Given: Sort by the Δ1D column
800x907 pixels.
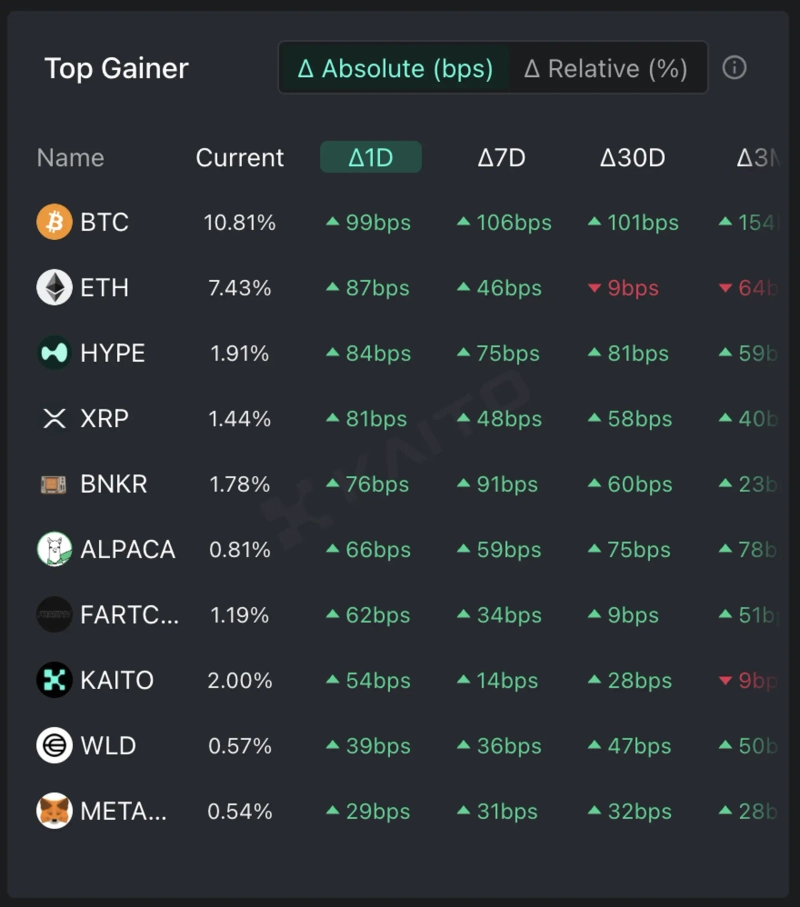Looking at the screenshot, I should click(x=370, y=158).
